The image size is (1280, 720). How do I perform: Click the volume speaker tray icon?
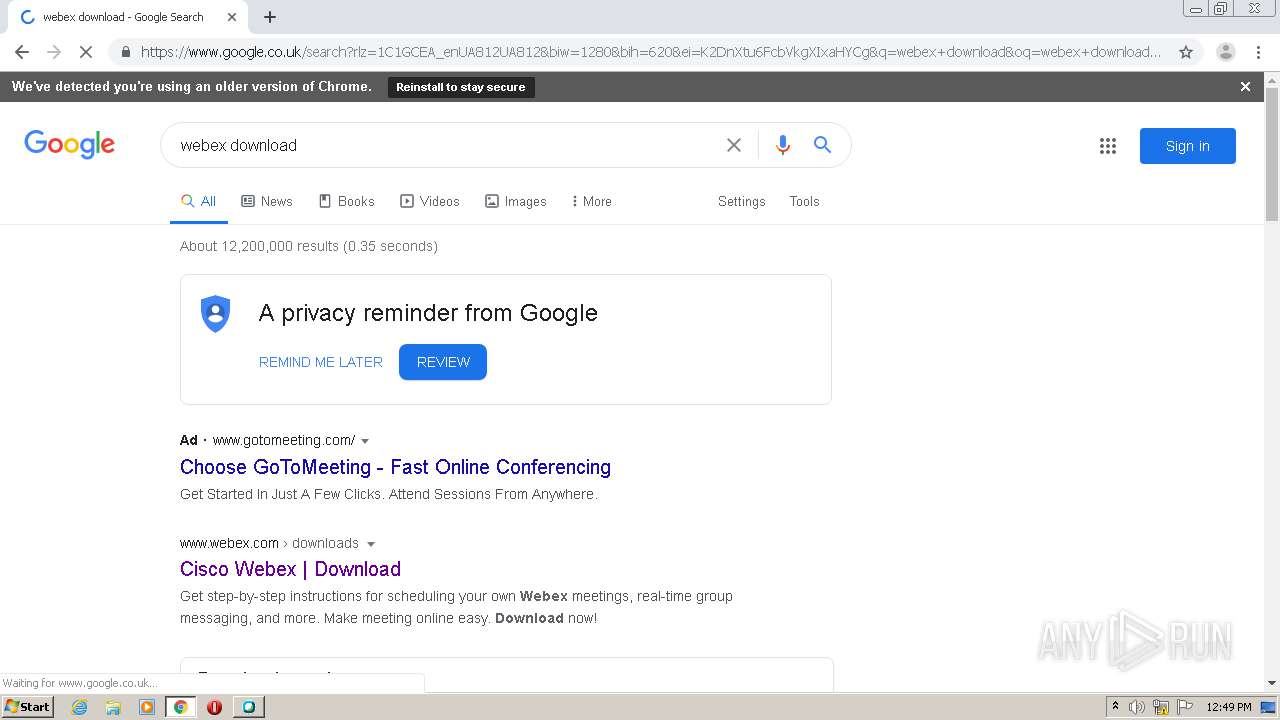(1137, 707)
